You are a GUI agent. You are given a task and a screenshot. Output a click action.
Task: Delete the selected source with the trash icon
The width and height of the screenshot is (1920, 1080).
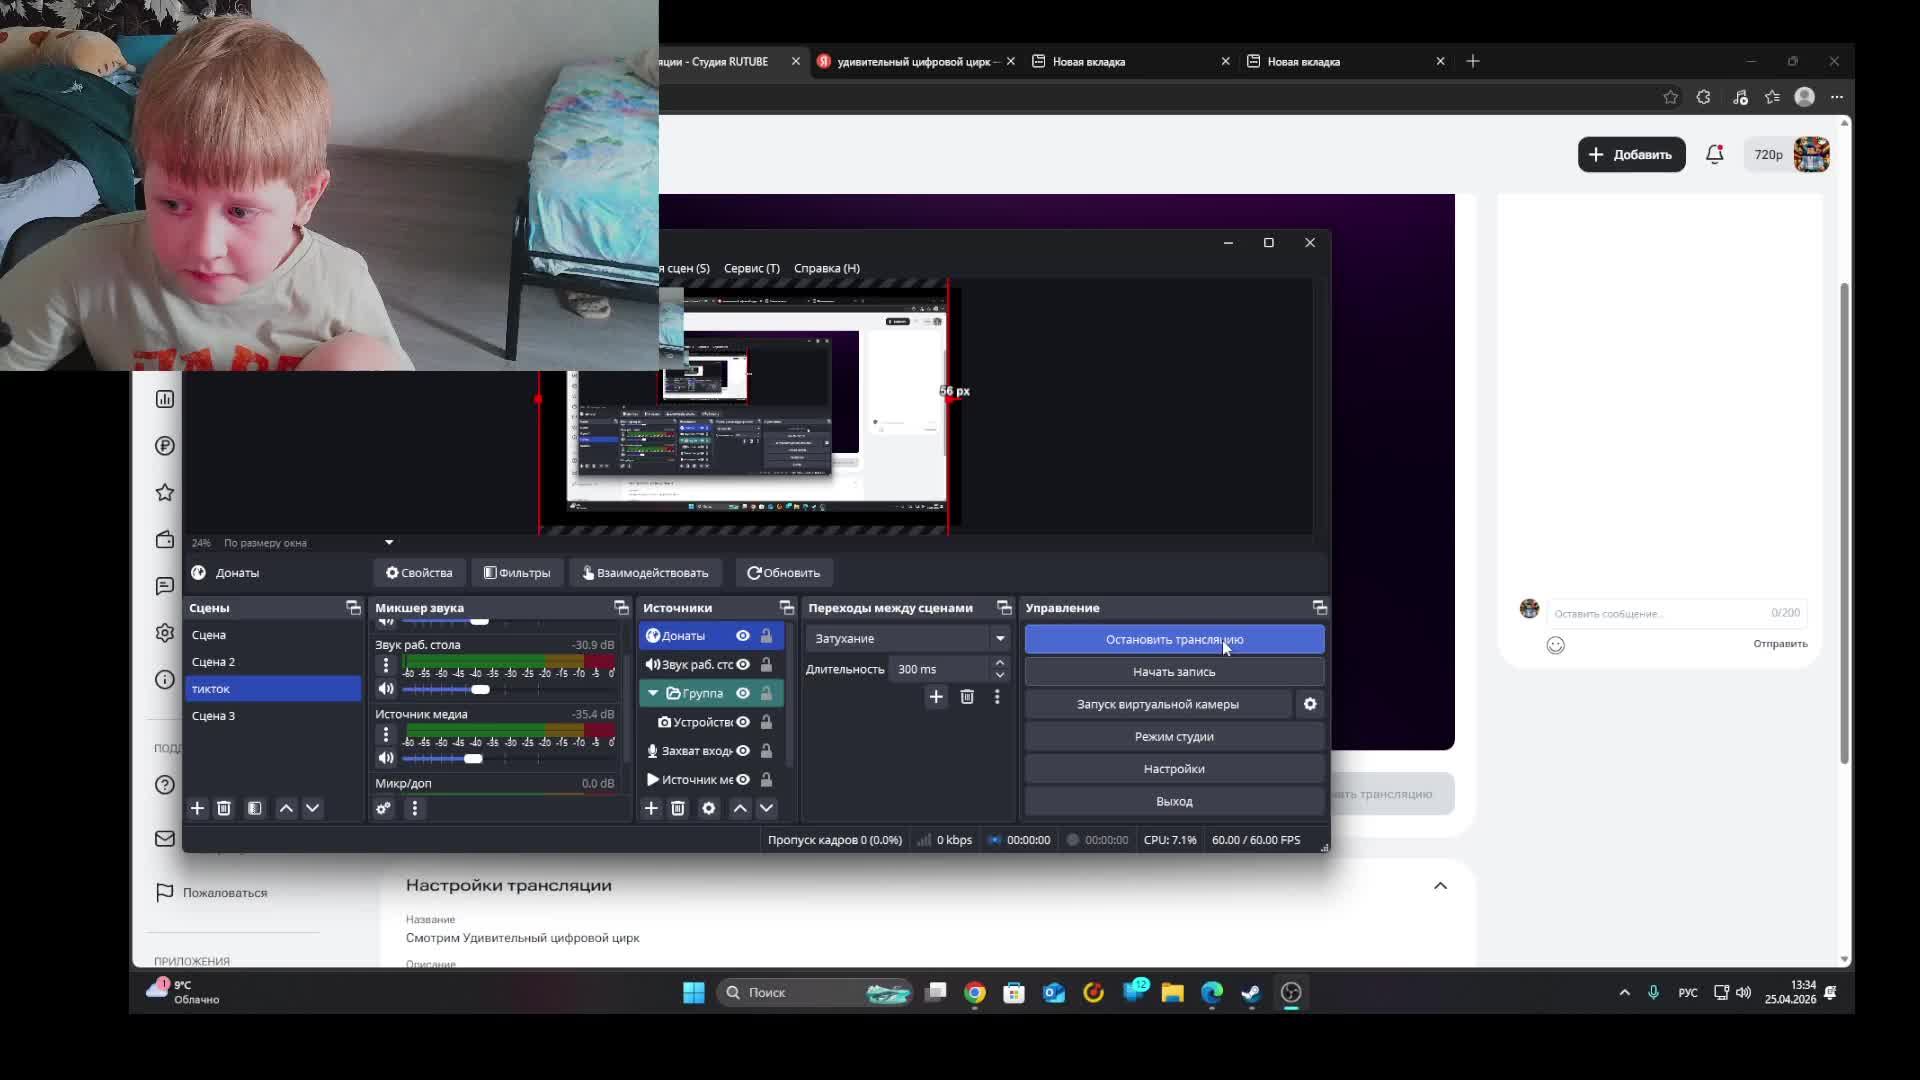678,808
